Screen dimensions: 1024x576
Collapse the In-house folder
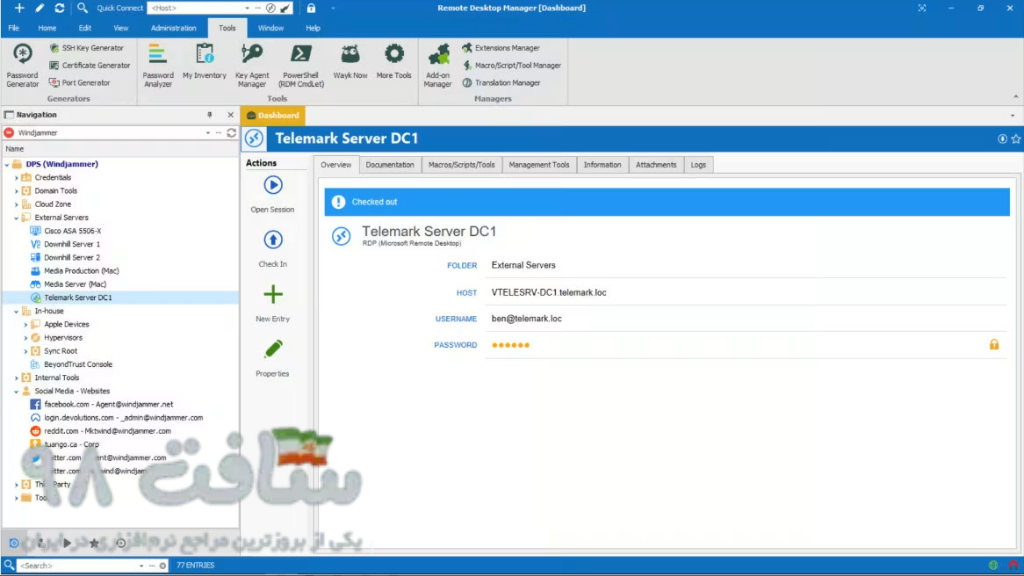16,312
